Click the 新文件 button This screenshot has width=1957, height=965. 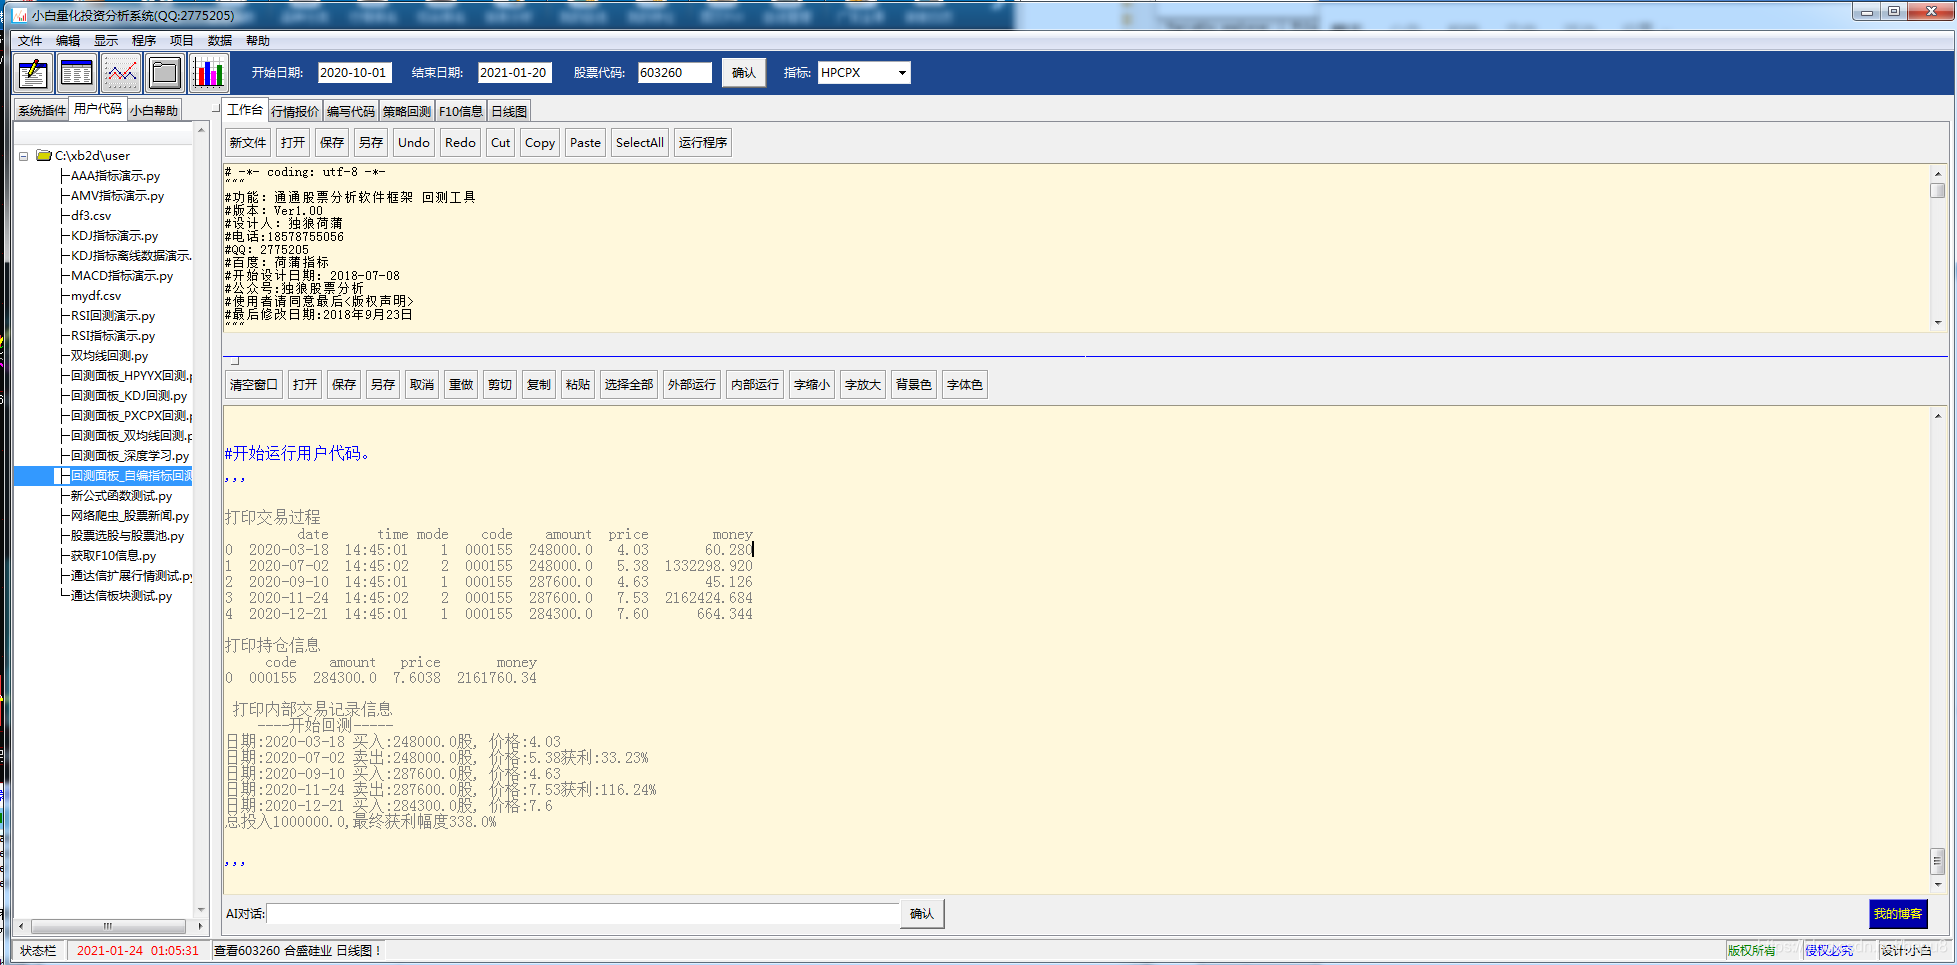248,143
